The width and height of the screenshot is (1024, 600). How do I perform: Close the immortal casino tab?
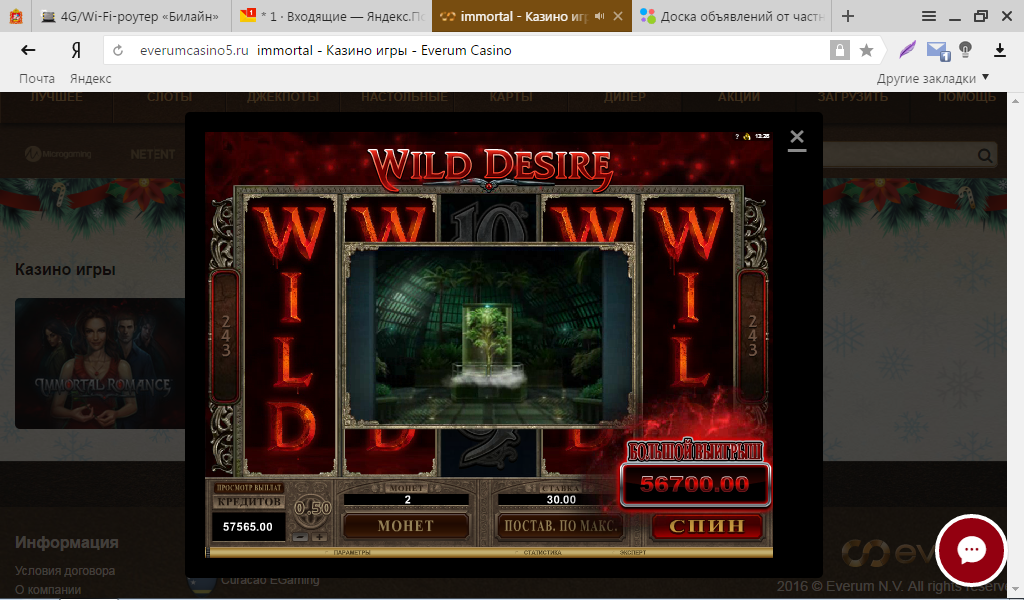click(618, 16)
